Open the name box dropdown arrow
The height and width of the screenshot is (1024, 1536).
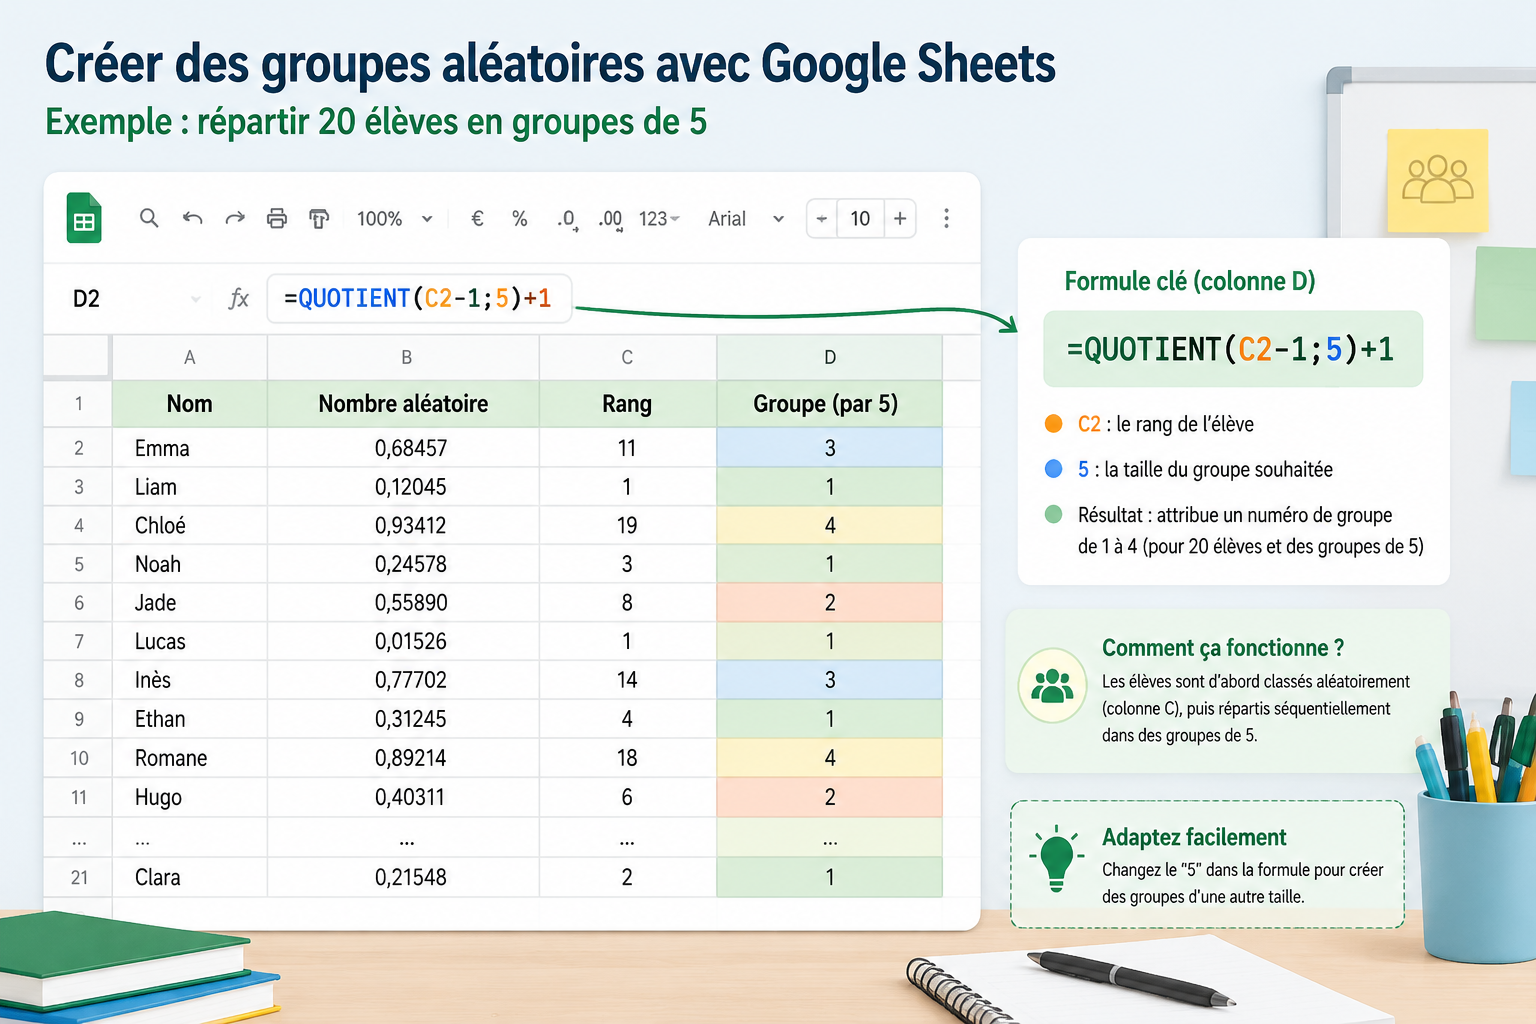tap(195, 299)
